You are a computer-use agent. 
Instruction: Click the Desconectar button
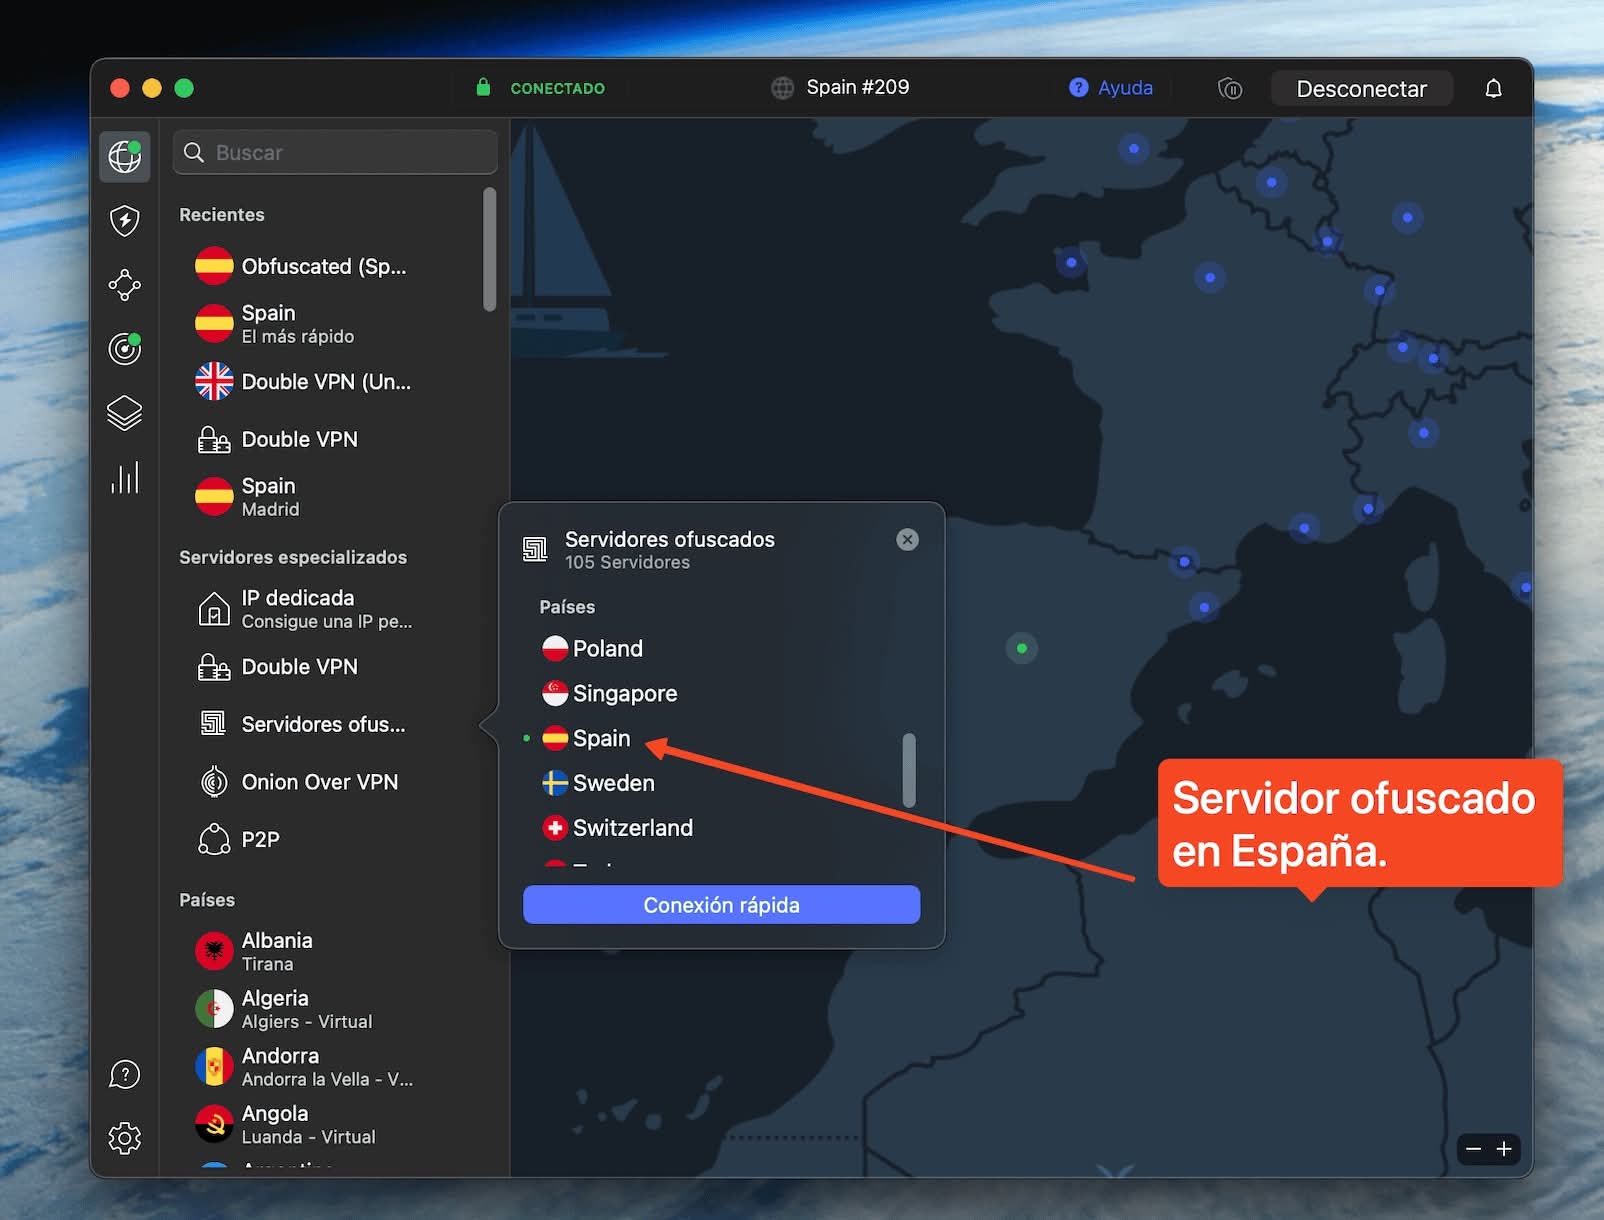(1361, 89)
